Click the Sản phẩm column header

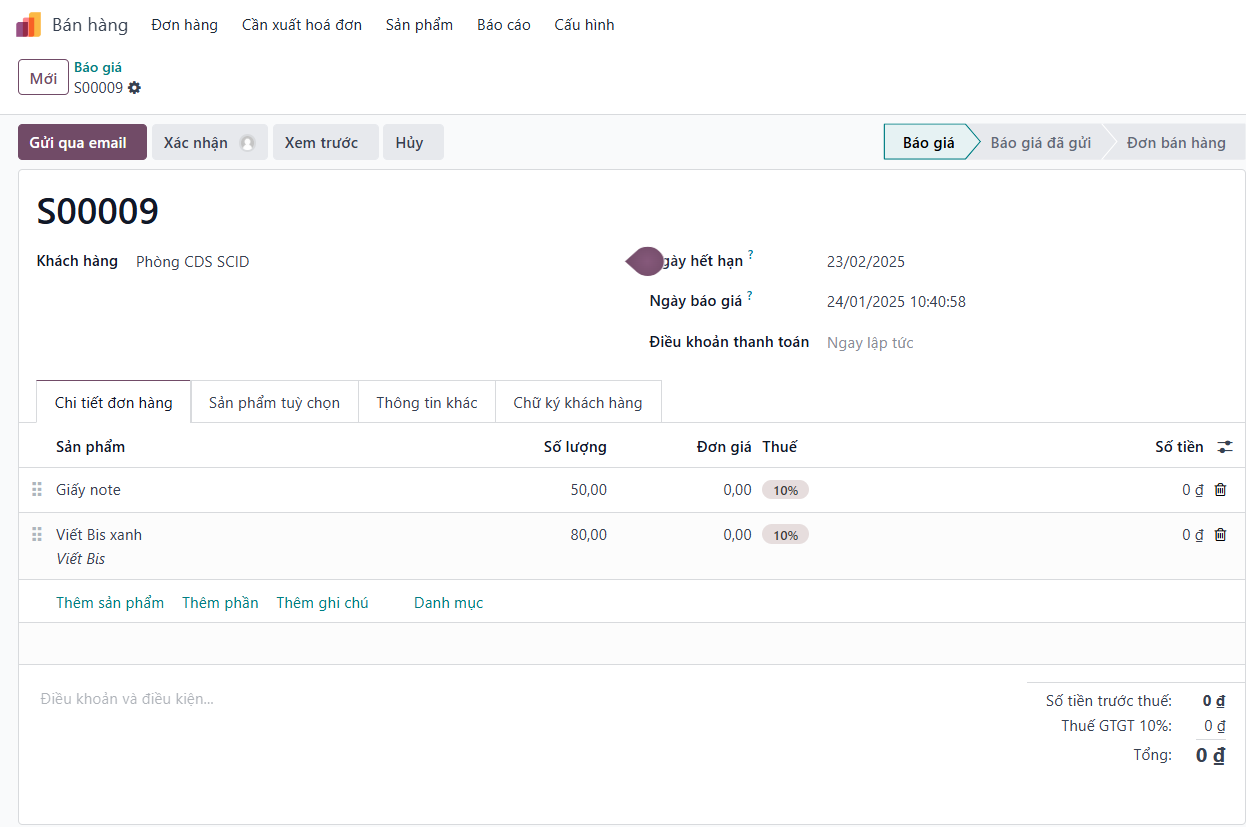tap(91, 447)
